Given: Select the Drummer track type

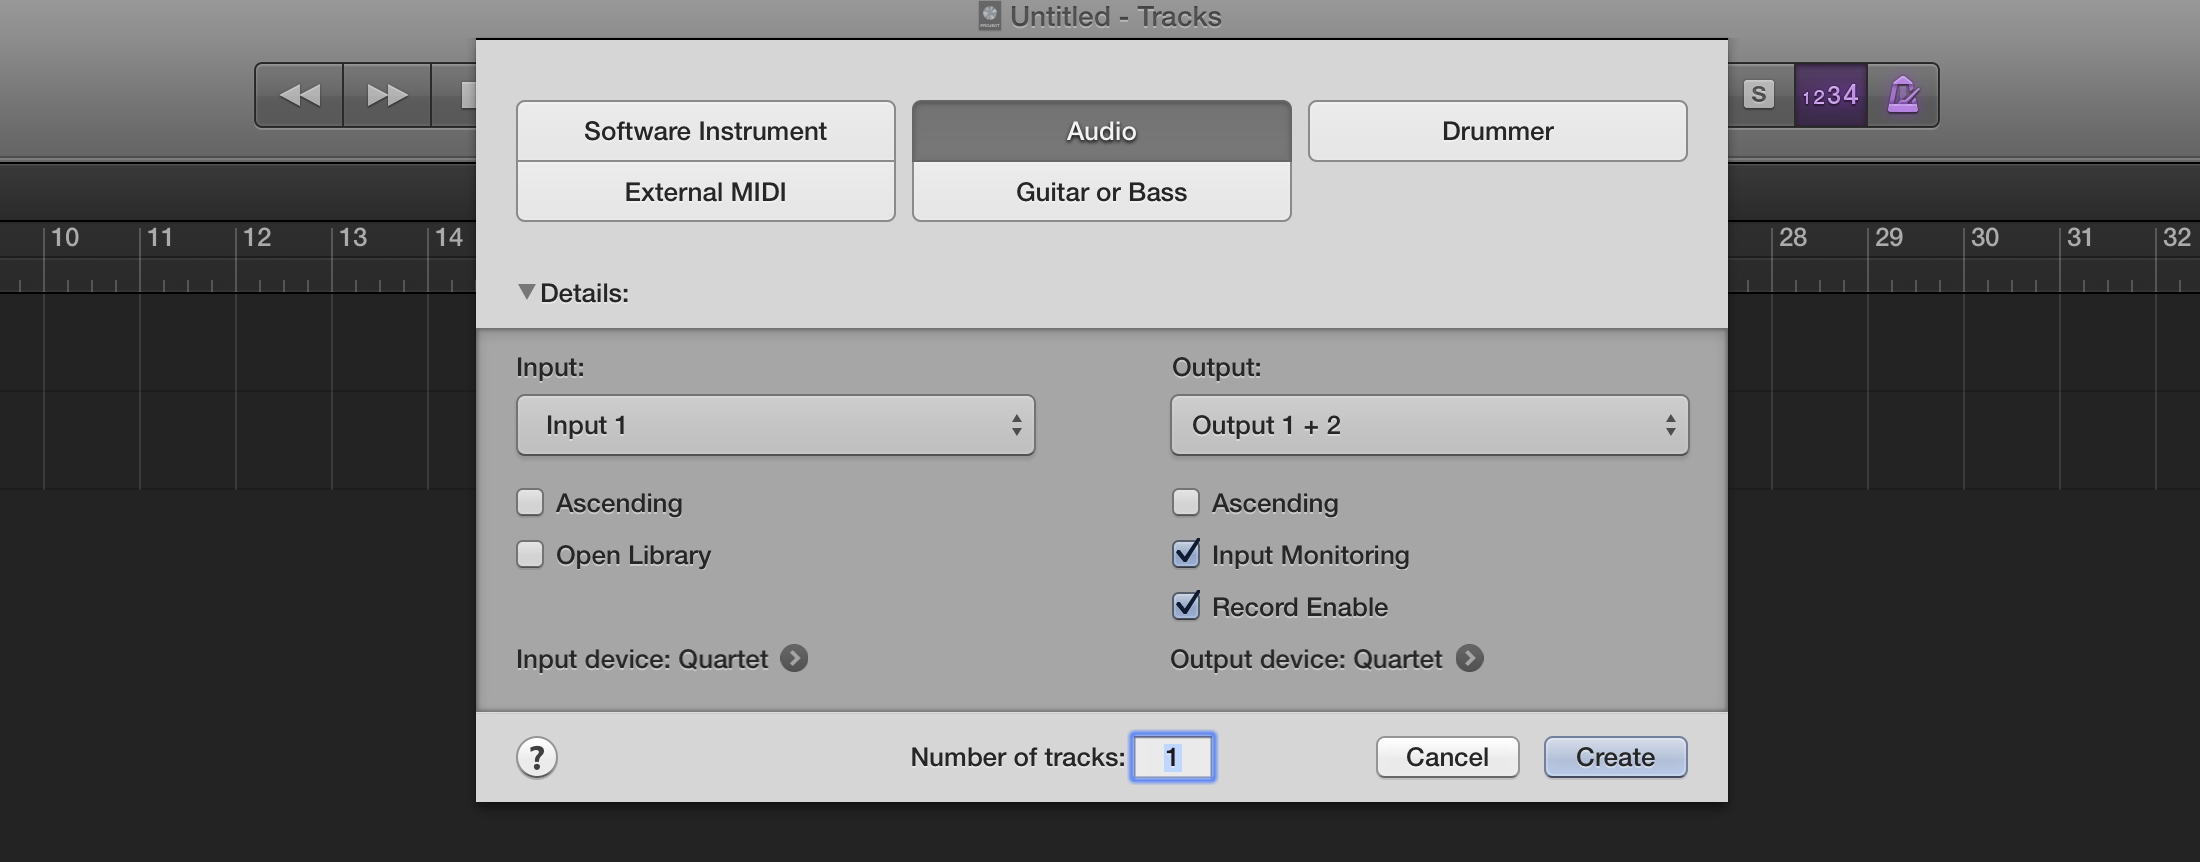Looking at the screenshot, I should click(1496, 130).
